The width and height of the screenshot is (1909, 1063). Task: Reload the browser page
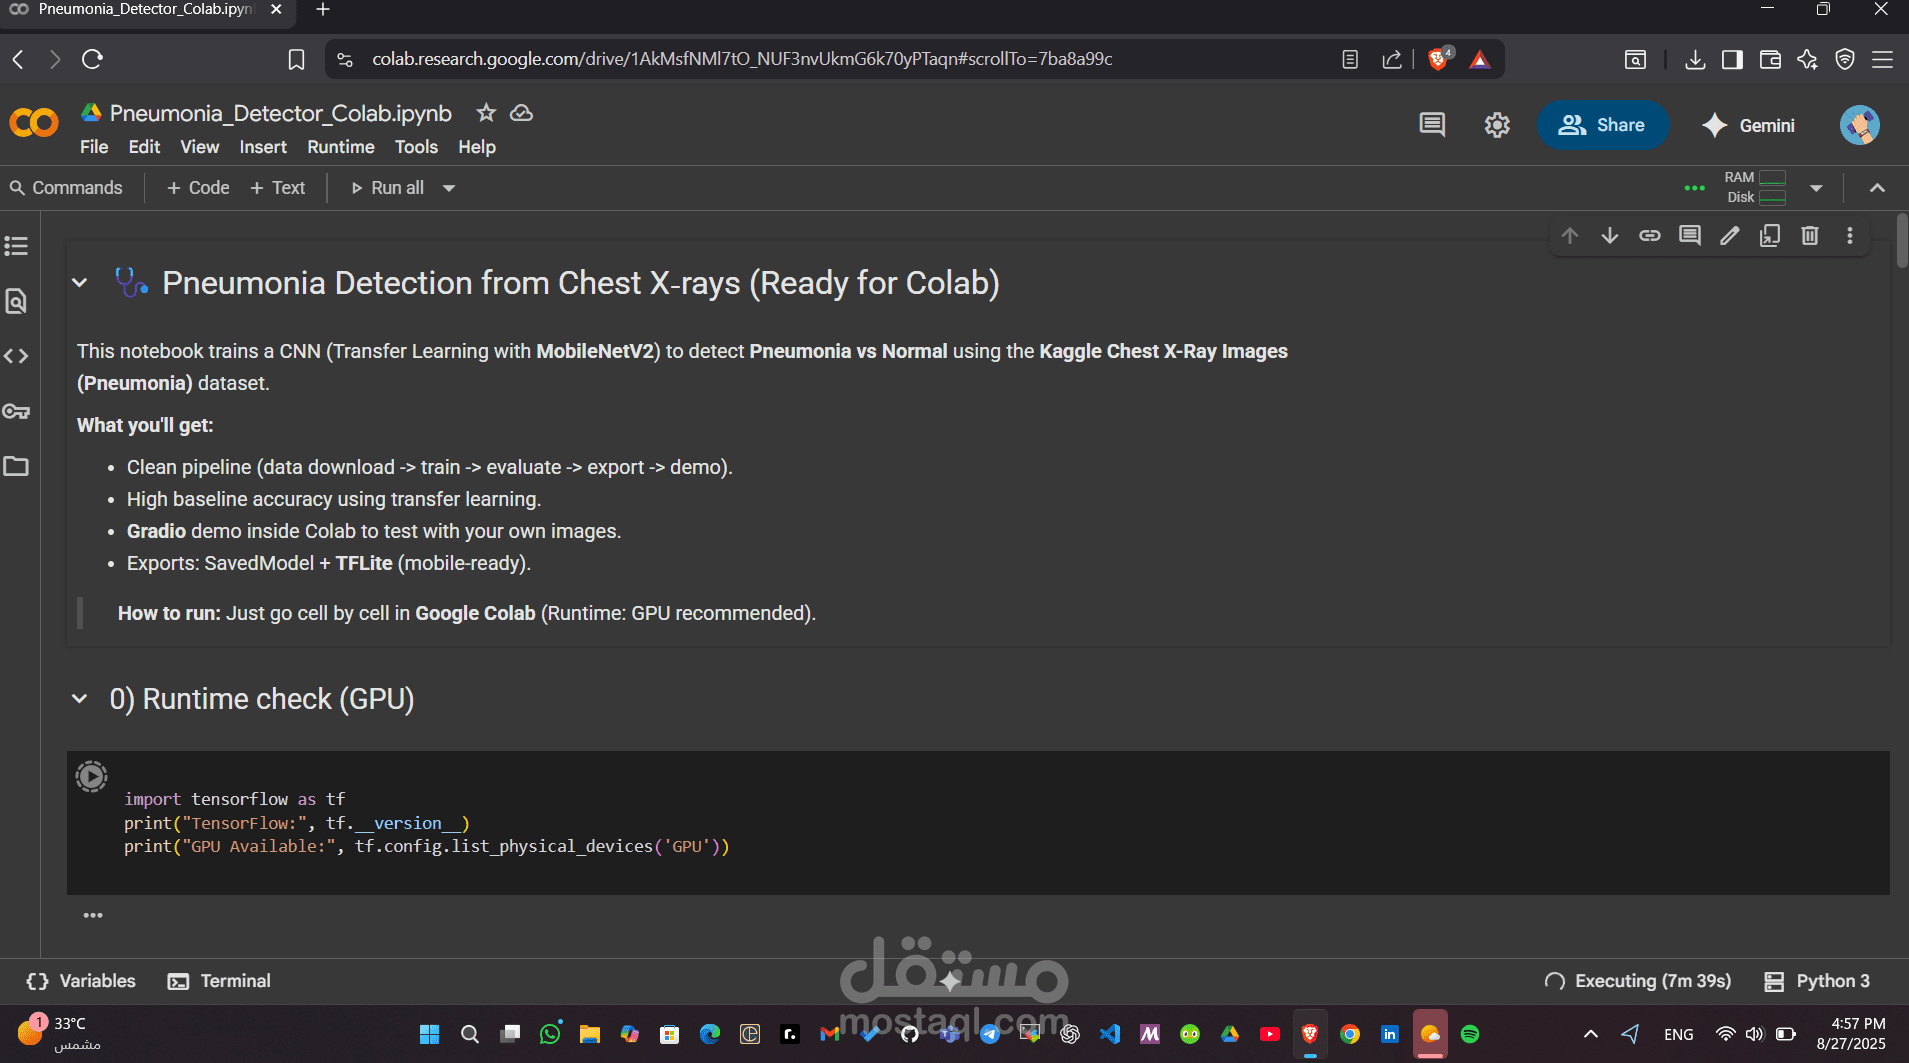tap(92, 59)
